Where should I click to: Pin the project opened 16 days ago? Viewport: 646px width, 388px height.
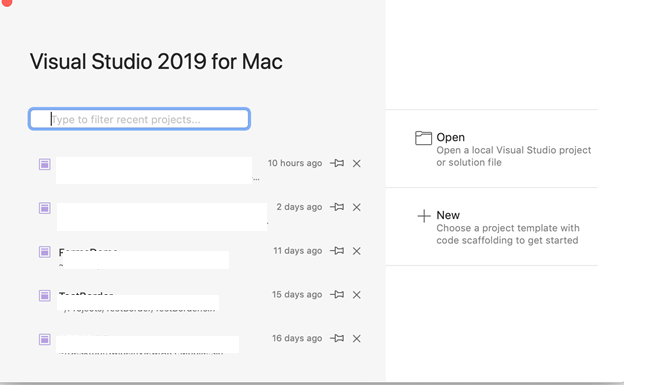(x=337, y=338)
